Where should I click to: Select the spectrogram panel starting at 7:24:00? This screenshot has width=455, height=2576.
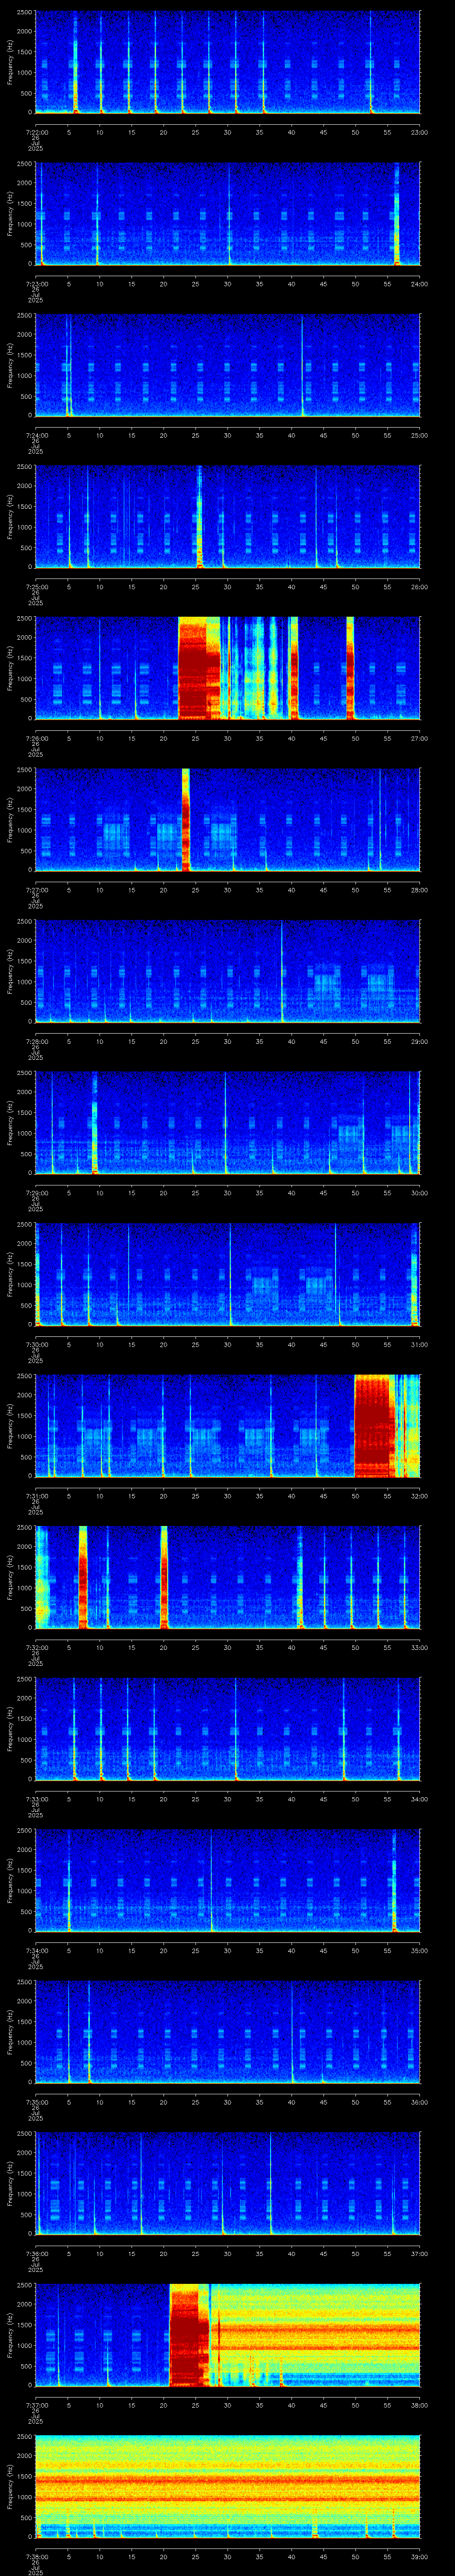click(x=227, y=365)
